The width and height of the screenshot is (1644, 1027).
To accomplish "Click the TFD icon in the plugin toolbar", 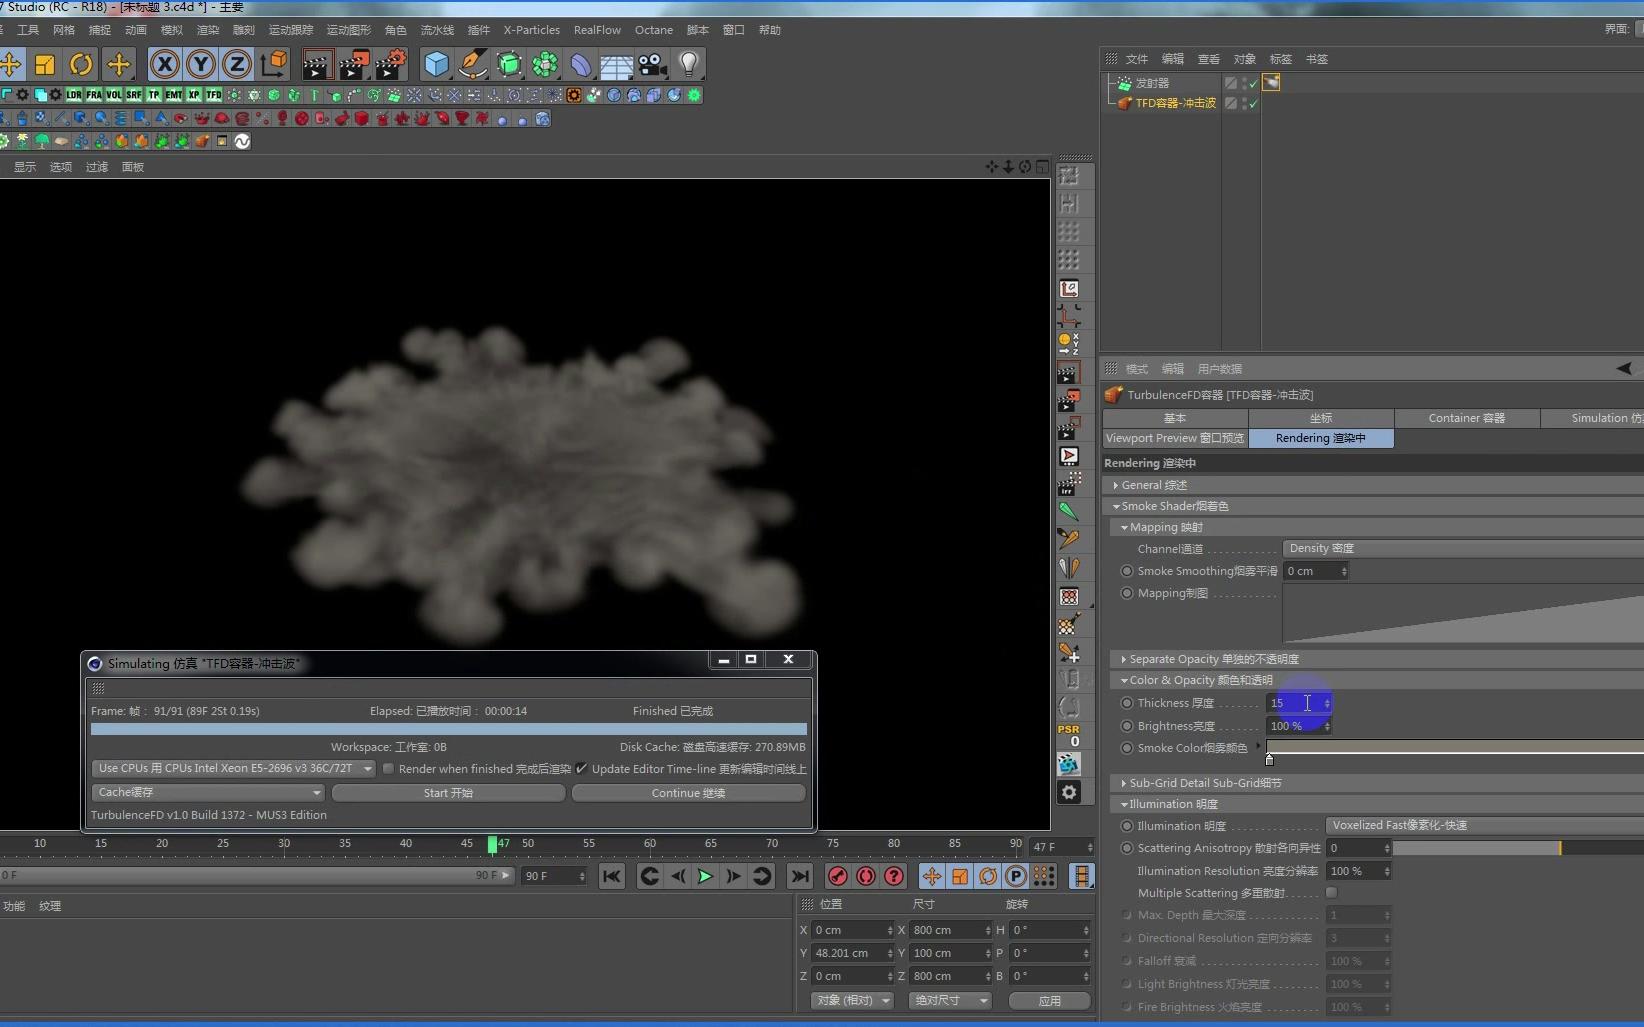I will coord(212,94).
